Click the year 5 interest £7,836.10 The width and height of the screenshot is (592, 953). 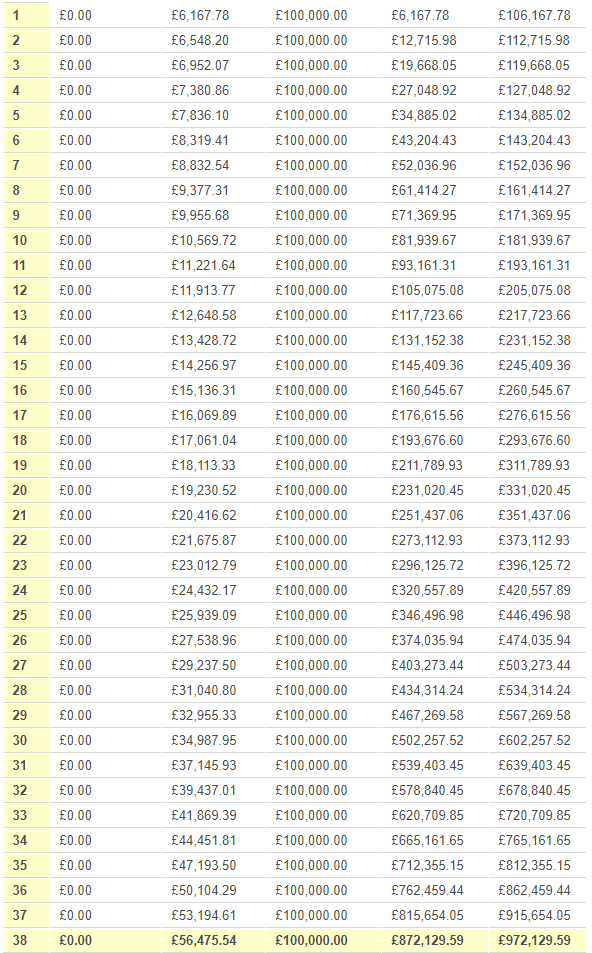click(x=200, y=115)
